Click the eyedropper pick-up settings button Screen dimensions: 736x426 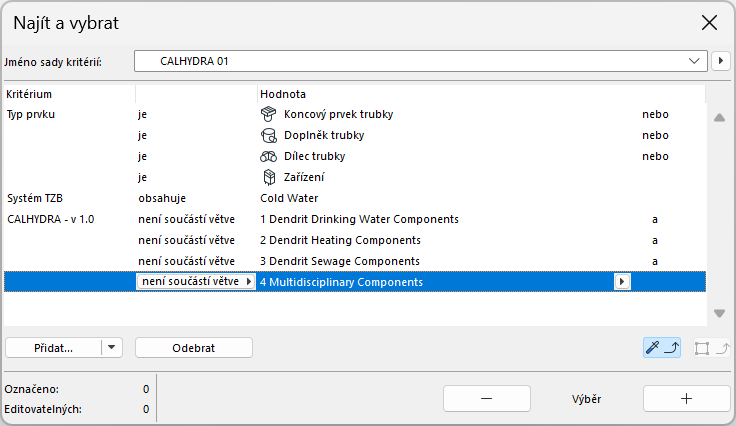tap(663, 348)
